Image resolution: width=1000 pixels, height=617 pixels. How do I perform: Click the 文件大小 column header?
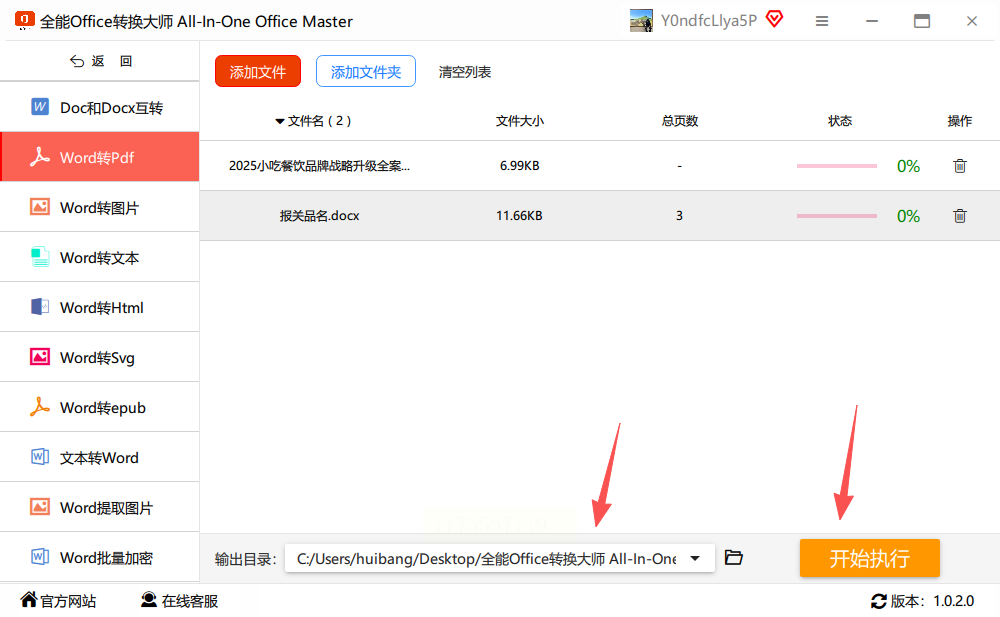pyautogui.click(x=520, y=121)
